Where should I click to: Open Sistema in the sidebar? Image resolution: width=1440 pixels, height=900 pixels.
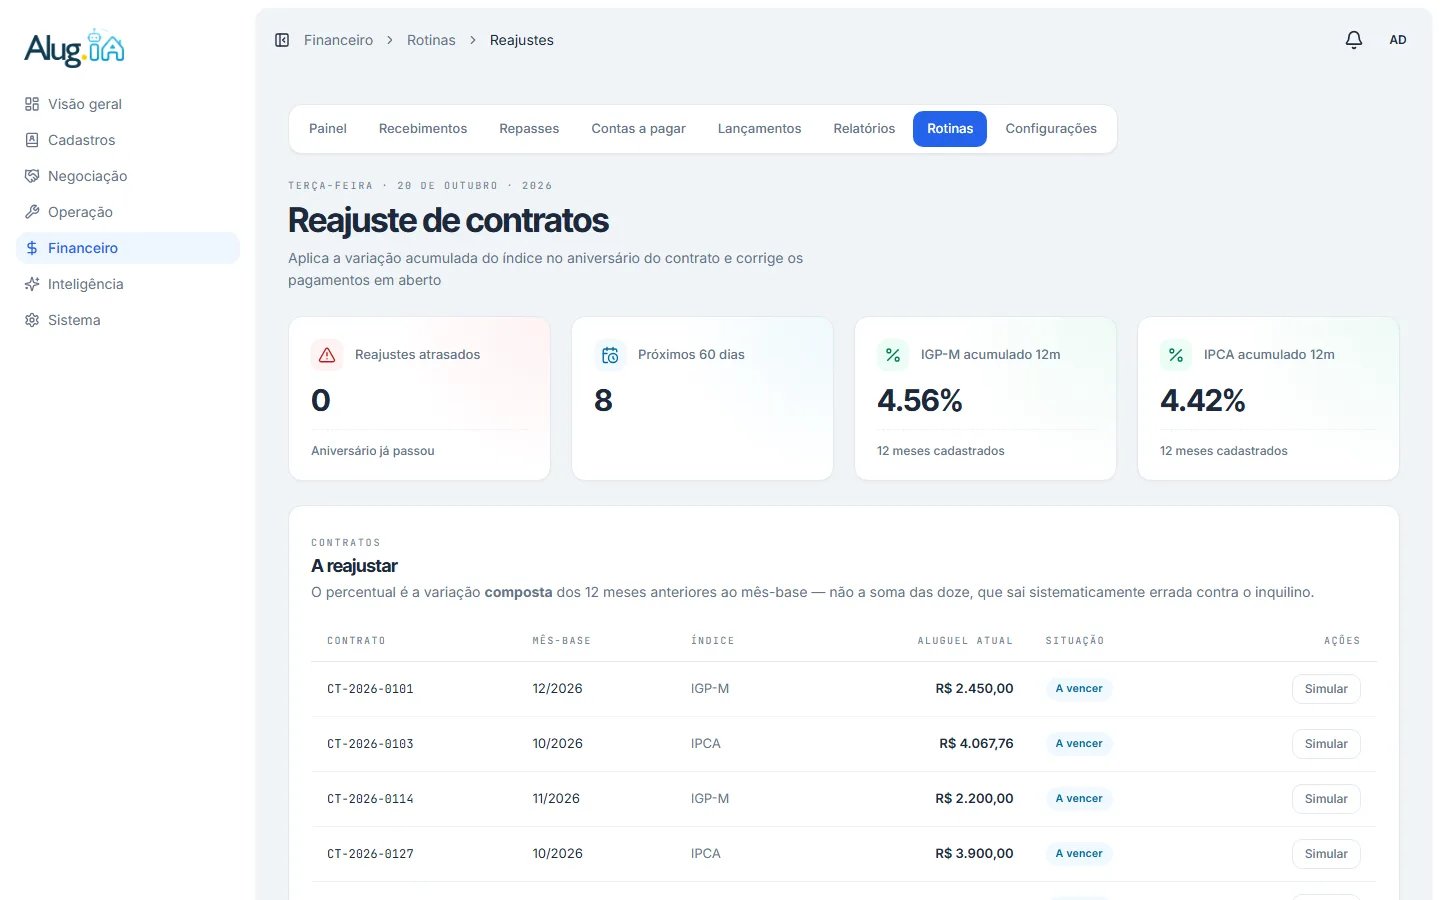128,320
